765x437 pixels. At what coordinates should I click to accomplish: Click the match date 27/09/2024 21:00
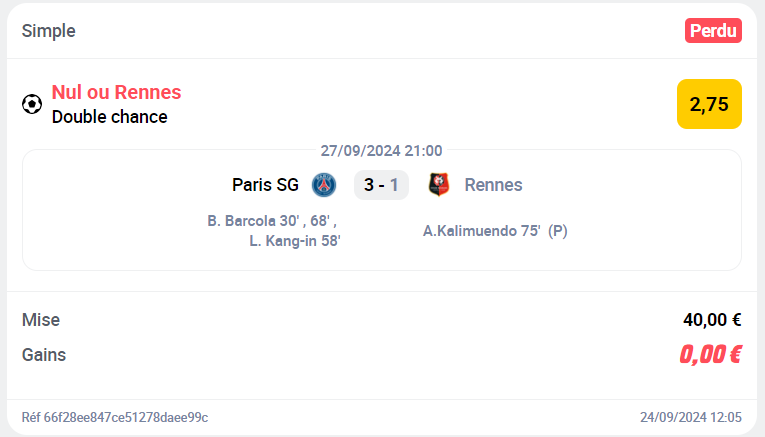(x=381, y=151)
